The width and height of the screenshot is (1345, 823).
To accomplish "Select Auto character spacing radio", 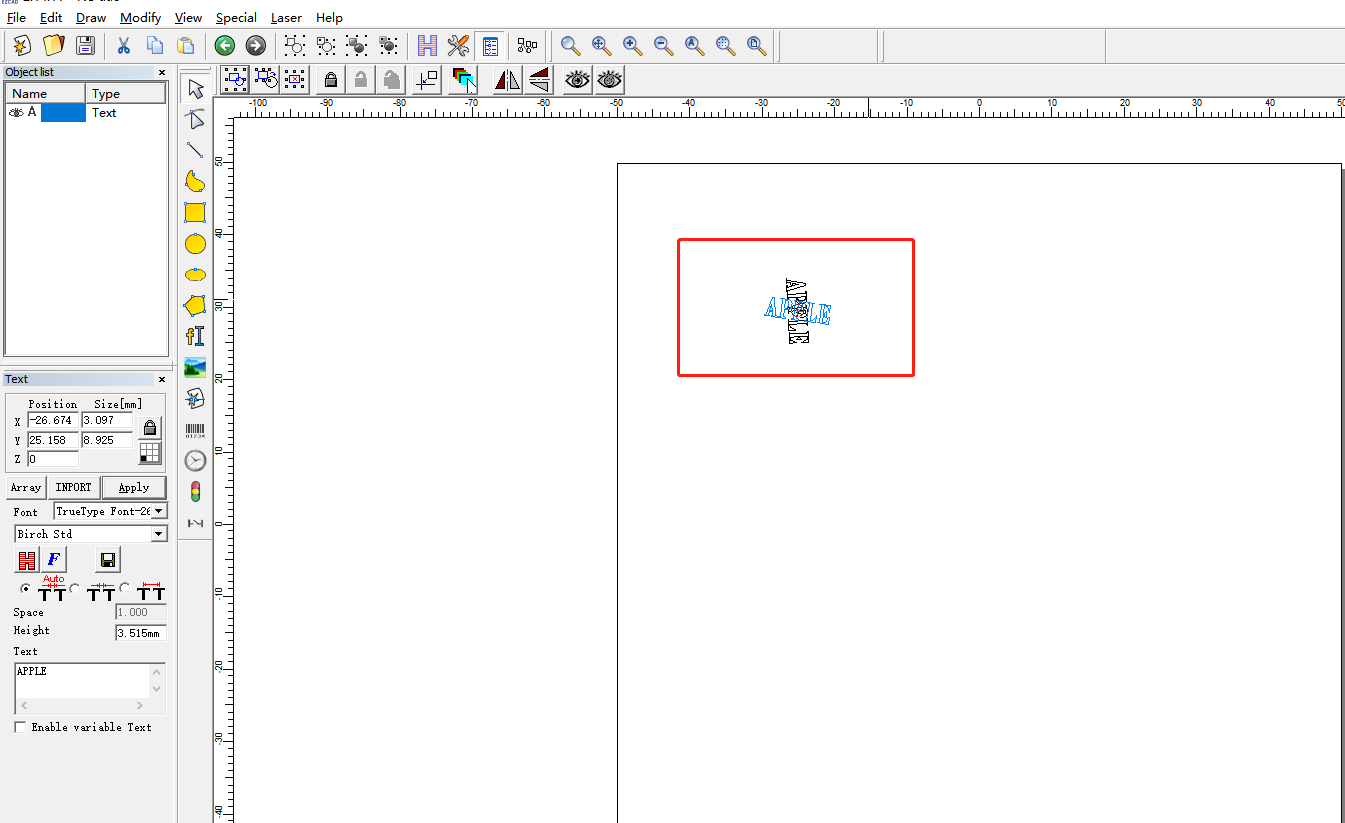I will click(x=25, y=588).
